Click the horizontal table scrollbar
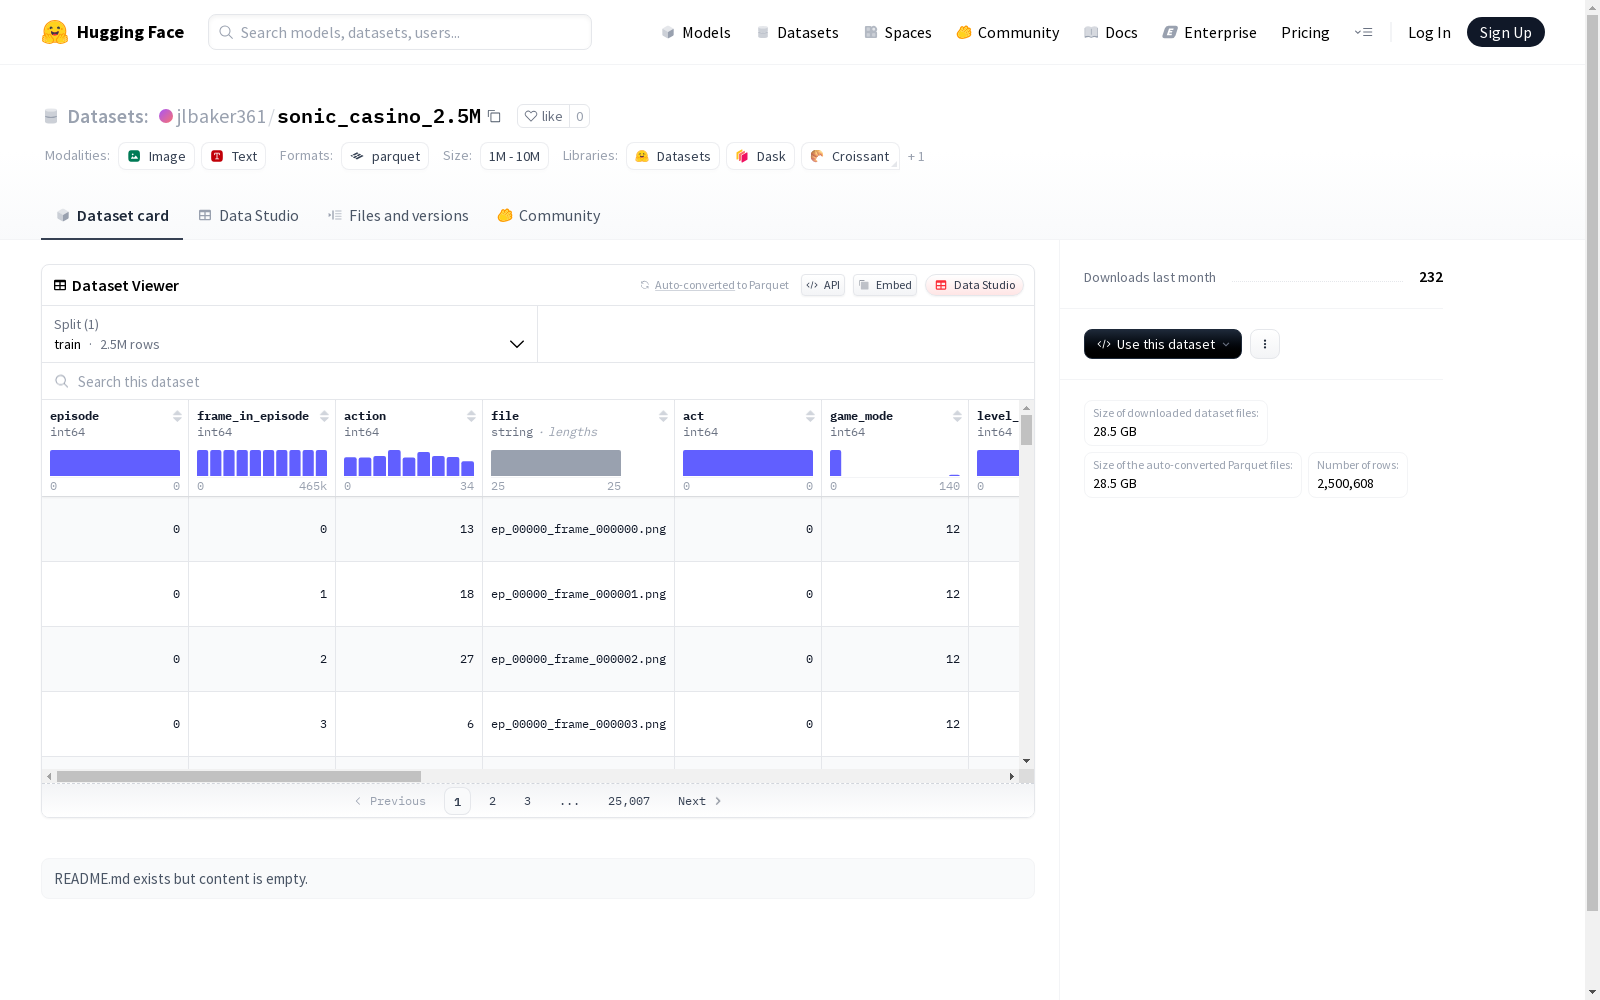 point(239,776)
